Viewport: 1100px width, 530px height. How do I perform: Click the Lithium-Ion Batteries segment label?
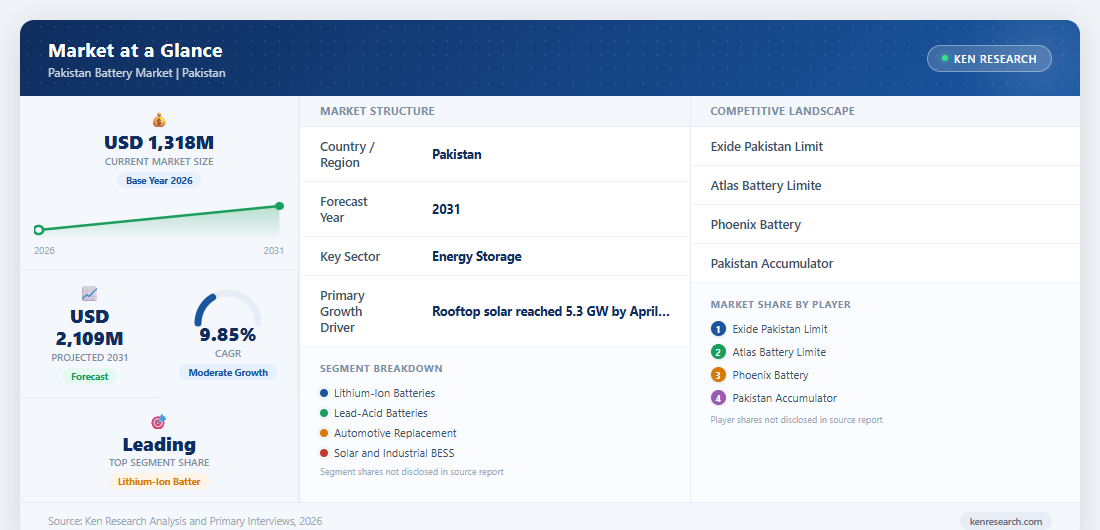coord(384,393)
